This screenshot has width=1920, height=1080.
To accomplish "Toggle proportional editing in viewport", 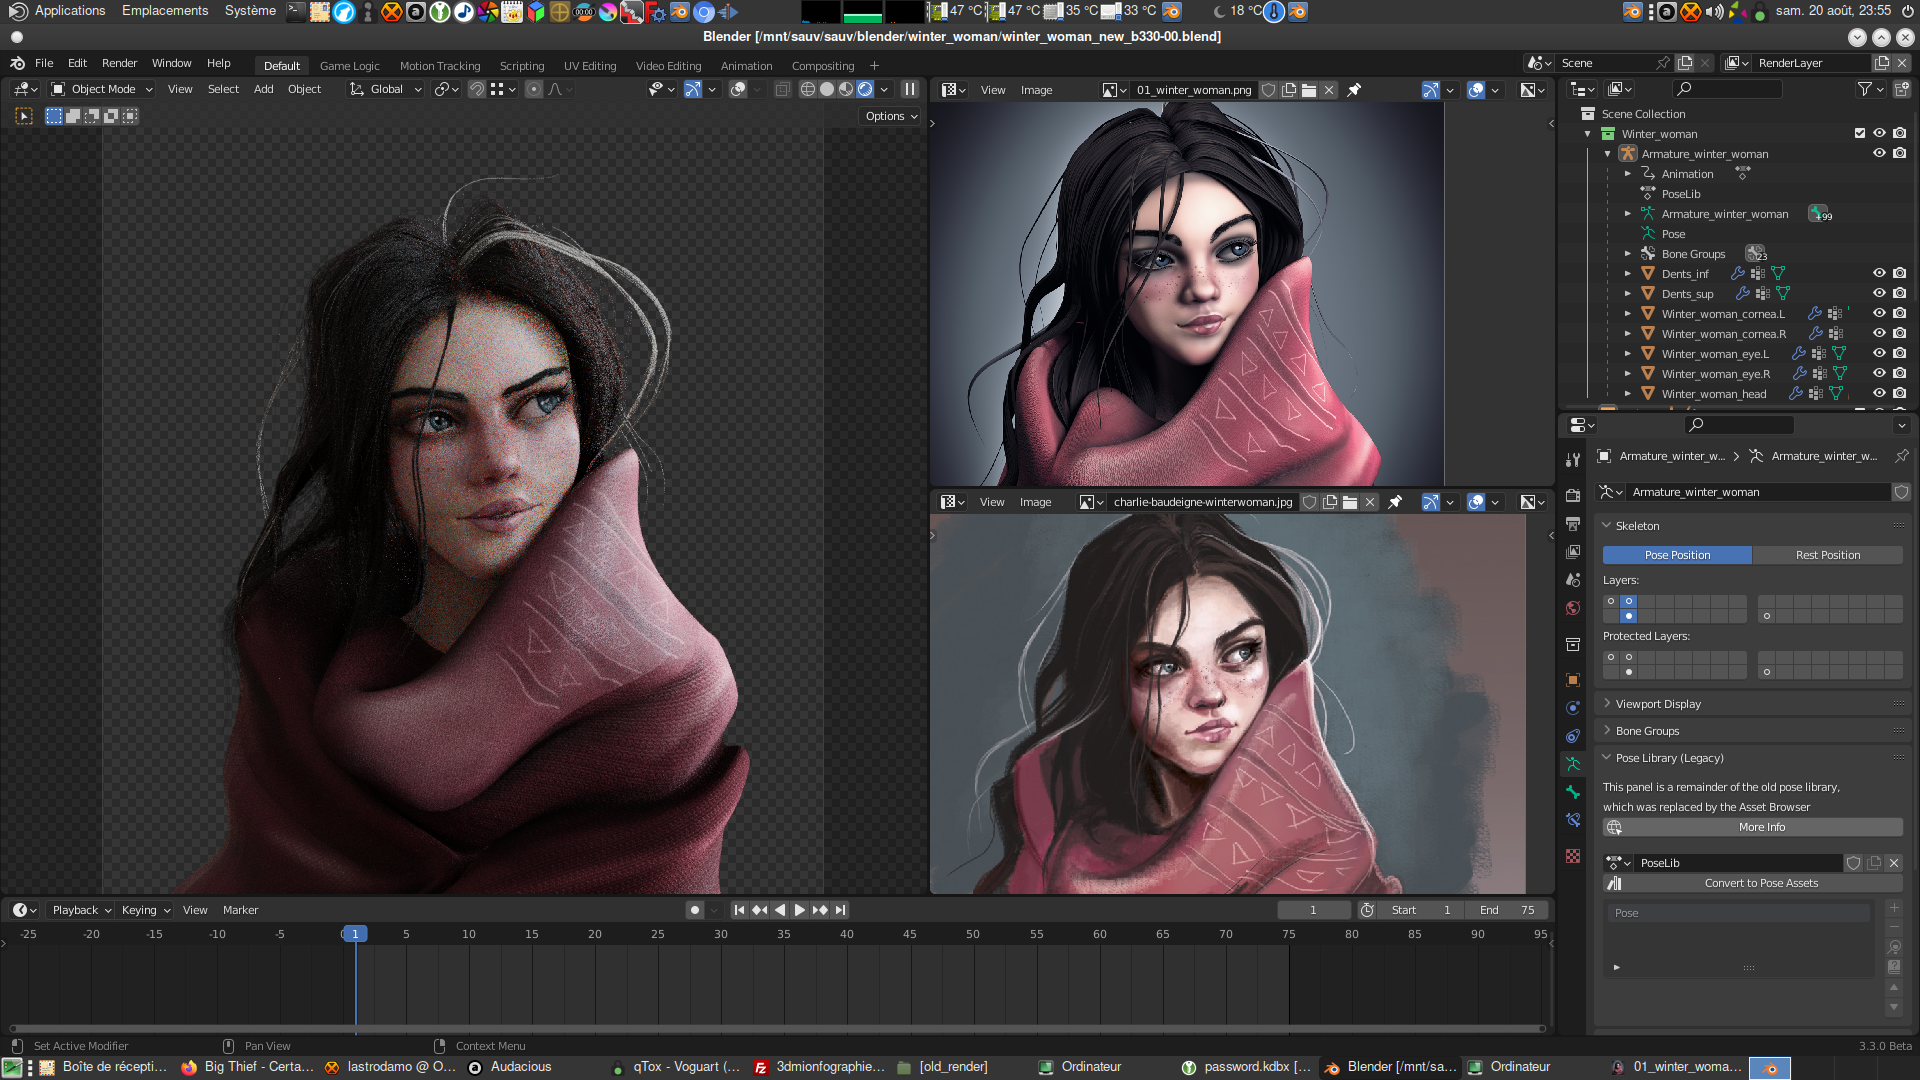I will point(534,89).
